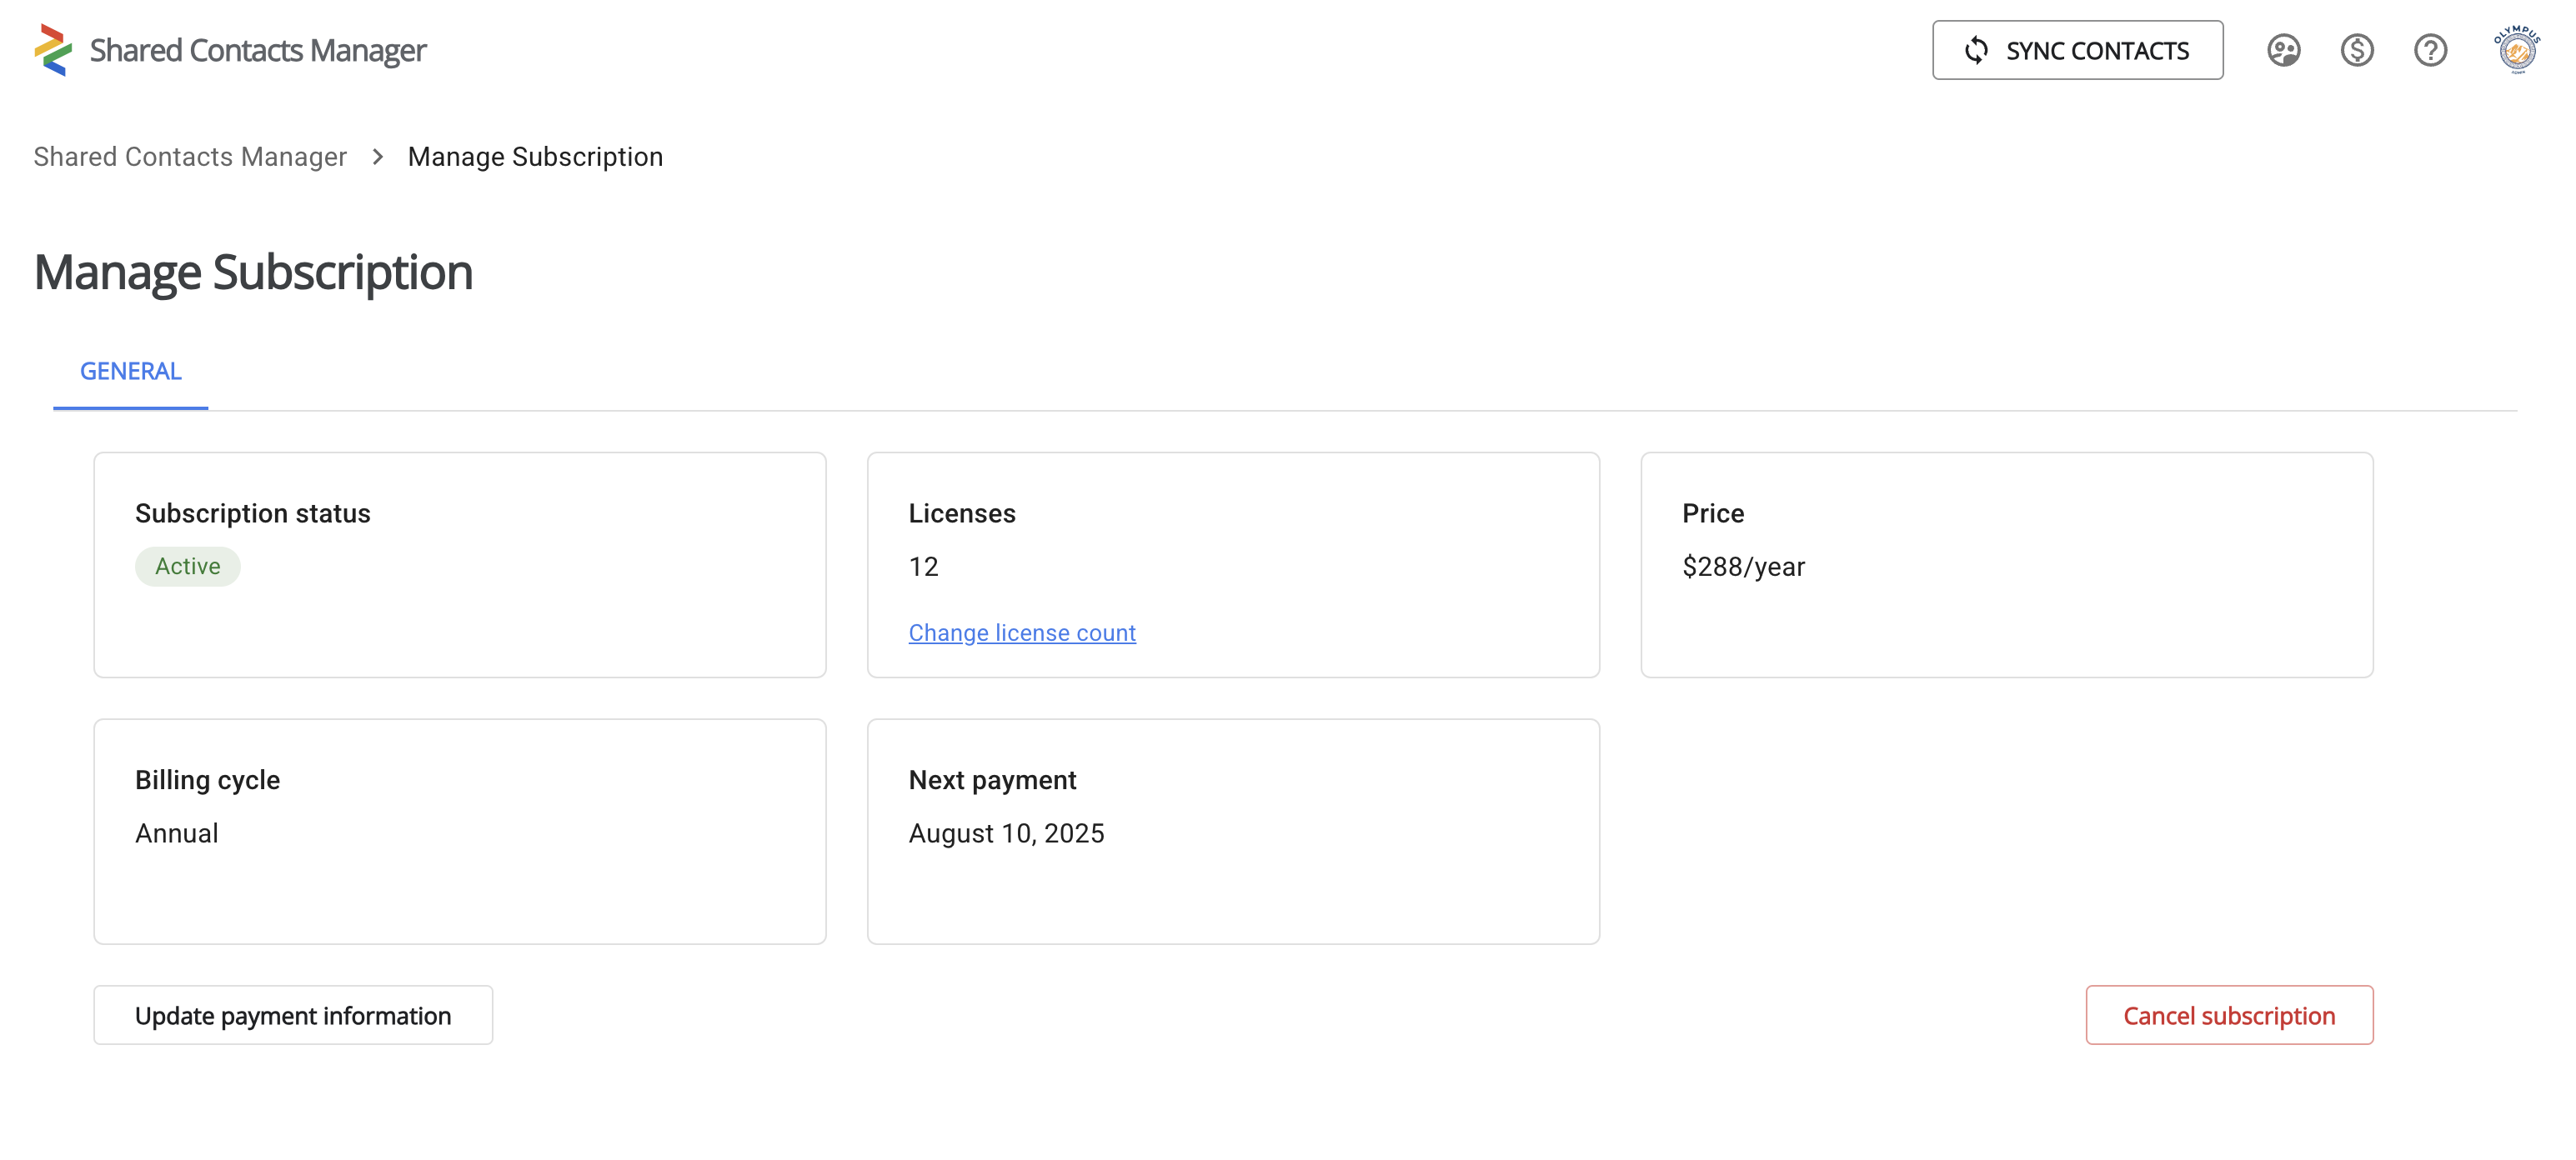This screenshot has height=1160, width=2576.
Task: Open Shared Contacts Manager breadcrumb link
Action: 190,156
